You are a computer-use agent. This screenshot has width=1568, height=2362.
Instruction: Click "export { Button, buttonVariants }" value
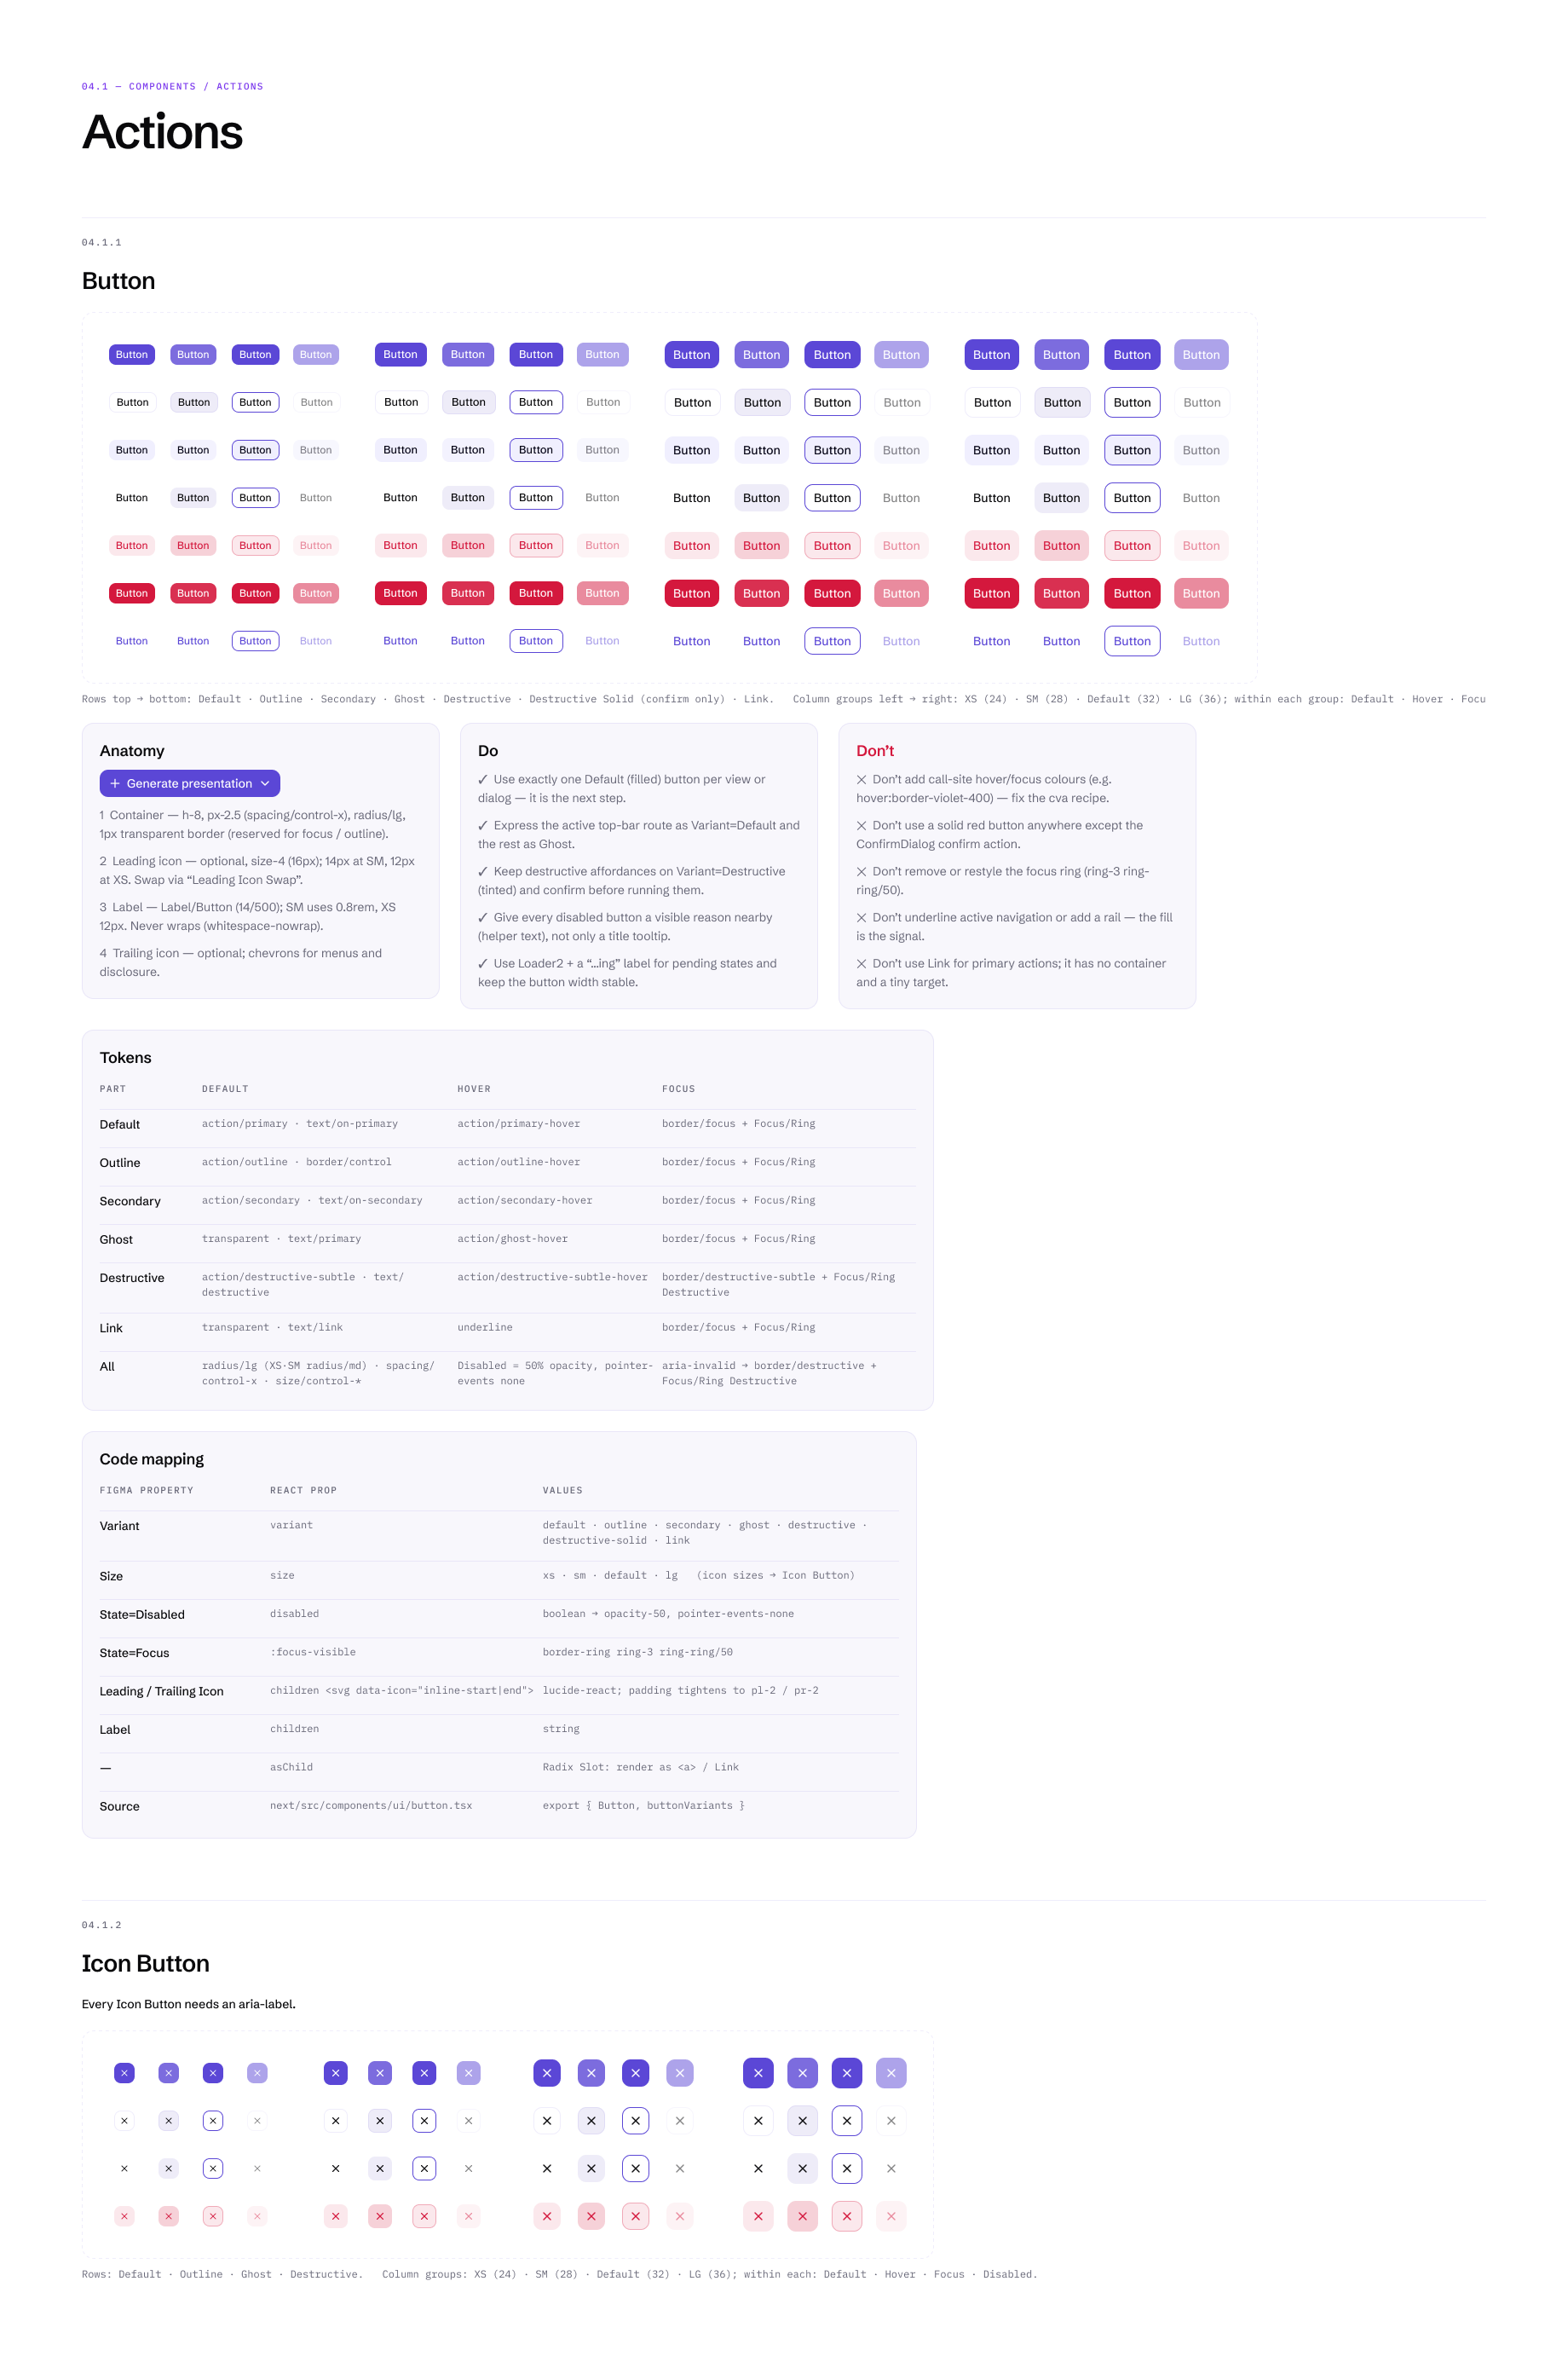pyautogui.click(x=643, y=1805)
